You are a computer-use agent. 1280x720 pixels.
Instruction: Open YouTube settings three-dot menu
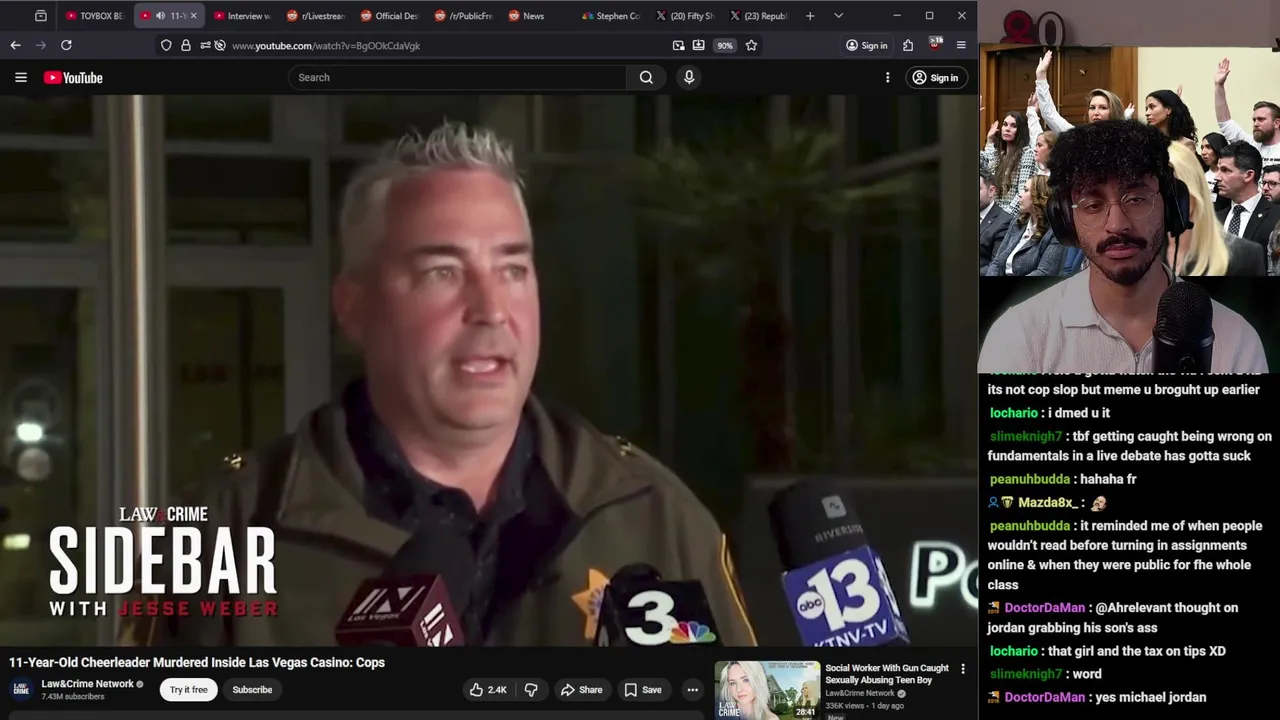(887, 77)
